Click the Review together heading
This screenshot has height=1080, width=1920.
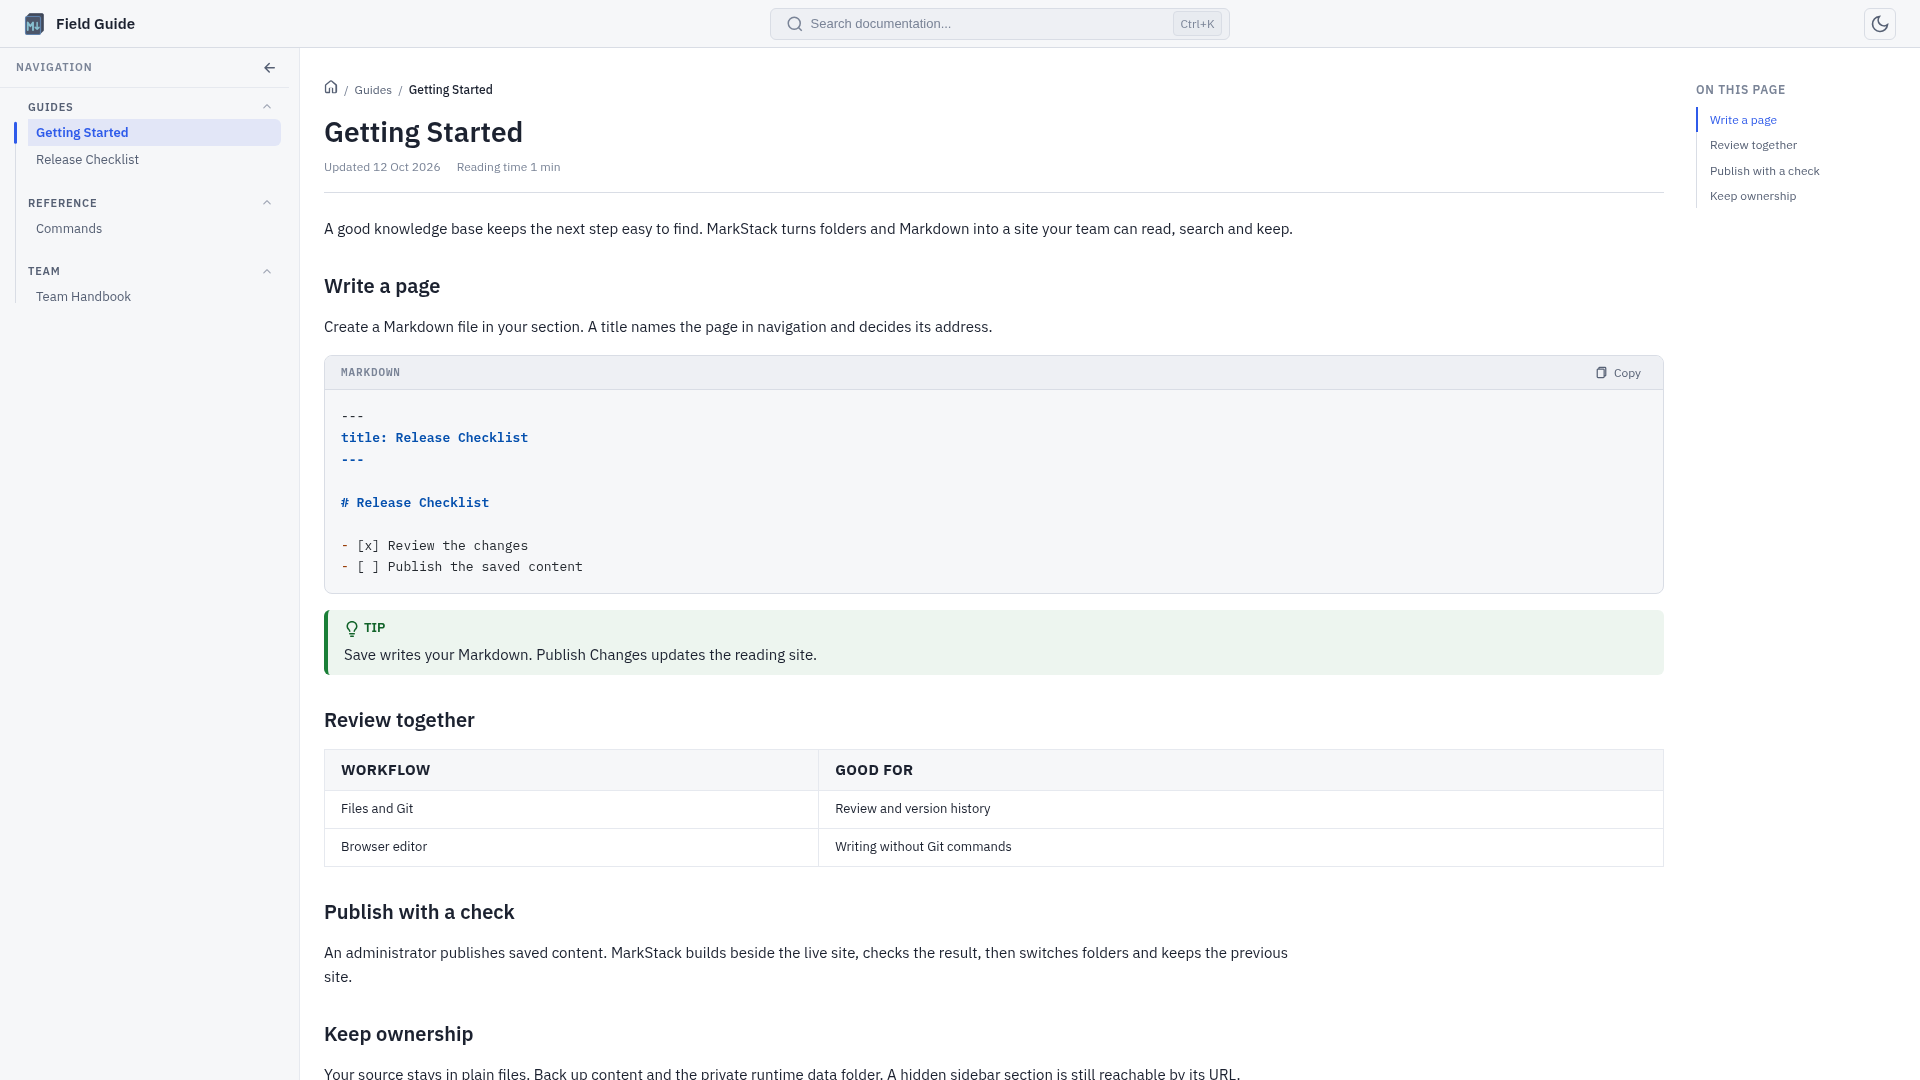pyautogui.click(x=399, y=720)
